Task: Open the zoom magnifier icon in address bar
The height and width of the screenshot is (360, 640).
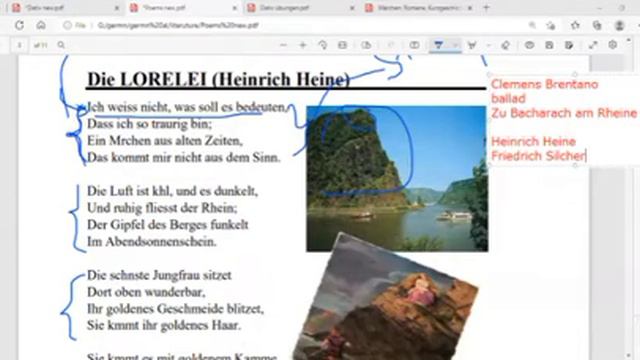Action: coord(532,25)
